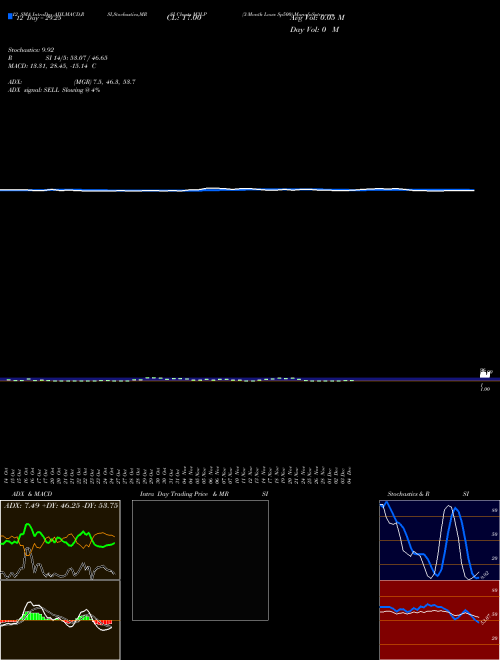The width and height of the screenshot is (500, 660).
Task: Open the RSI chart with the red background
Action: [x=439, y=620]
